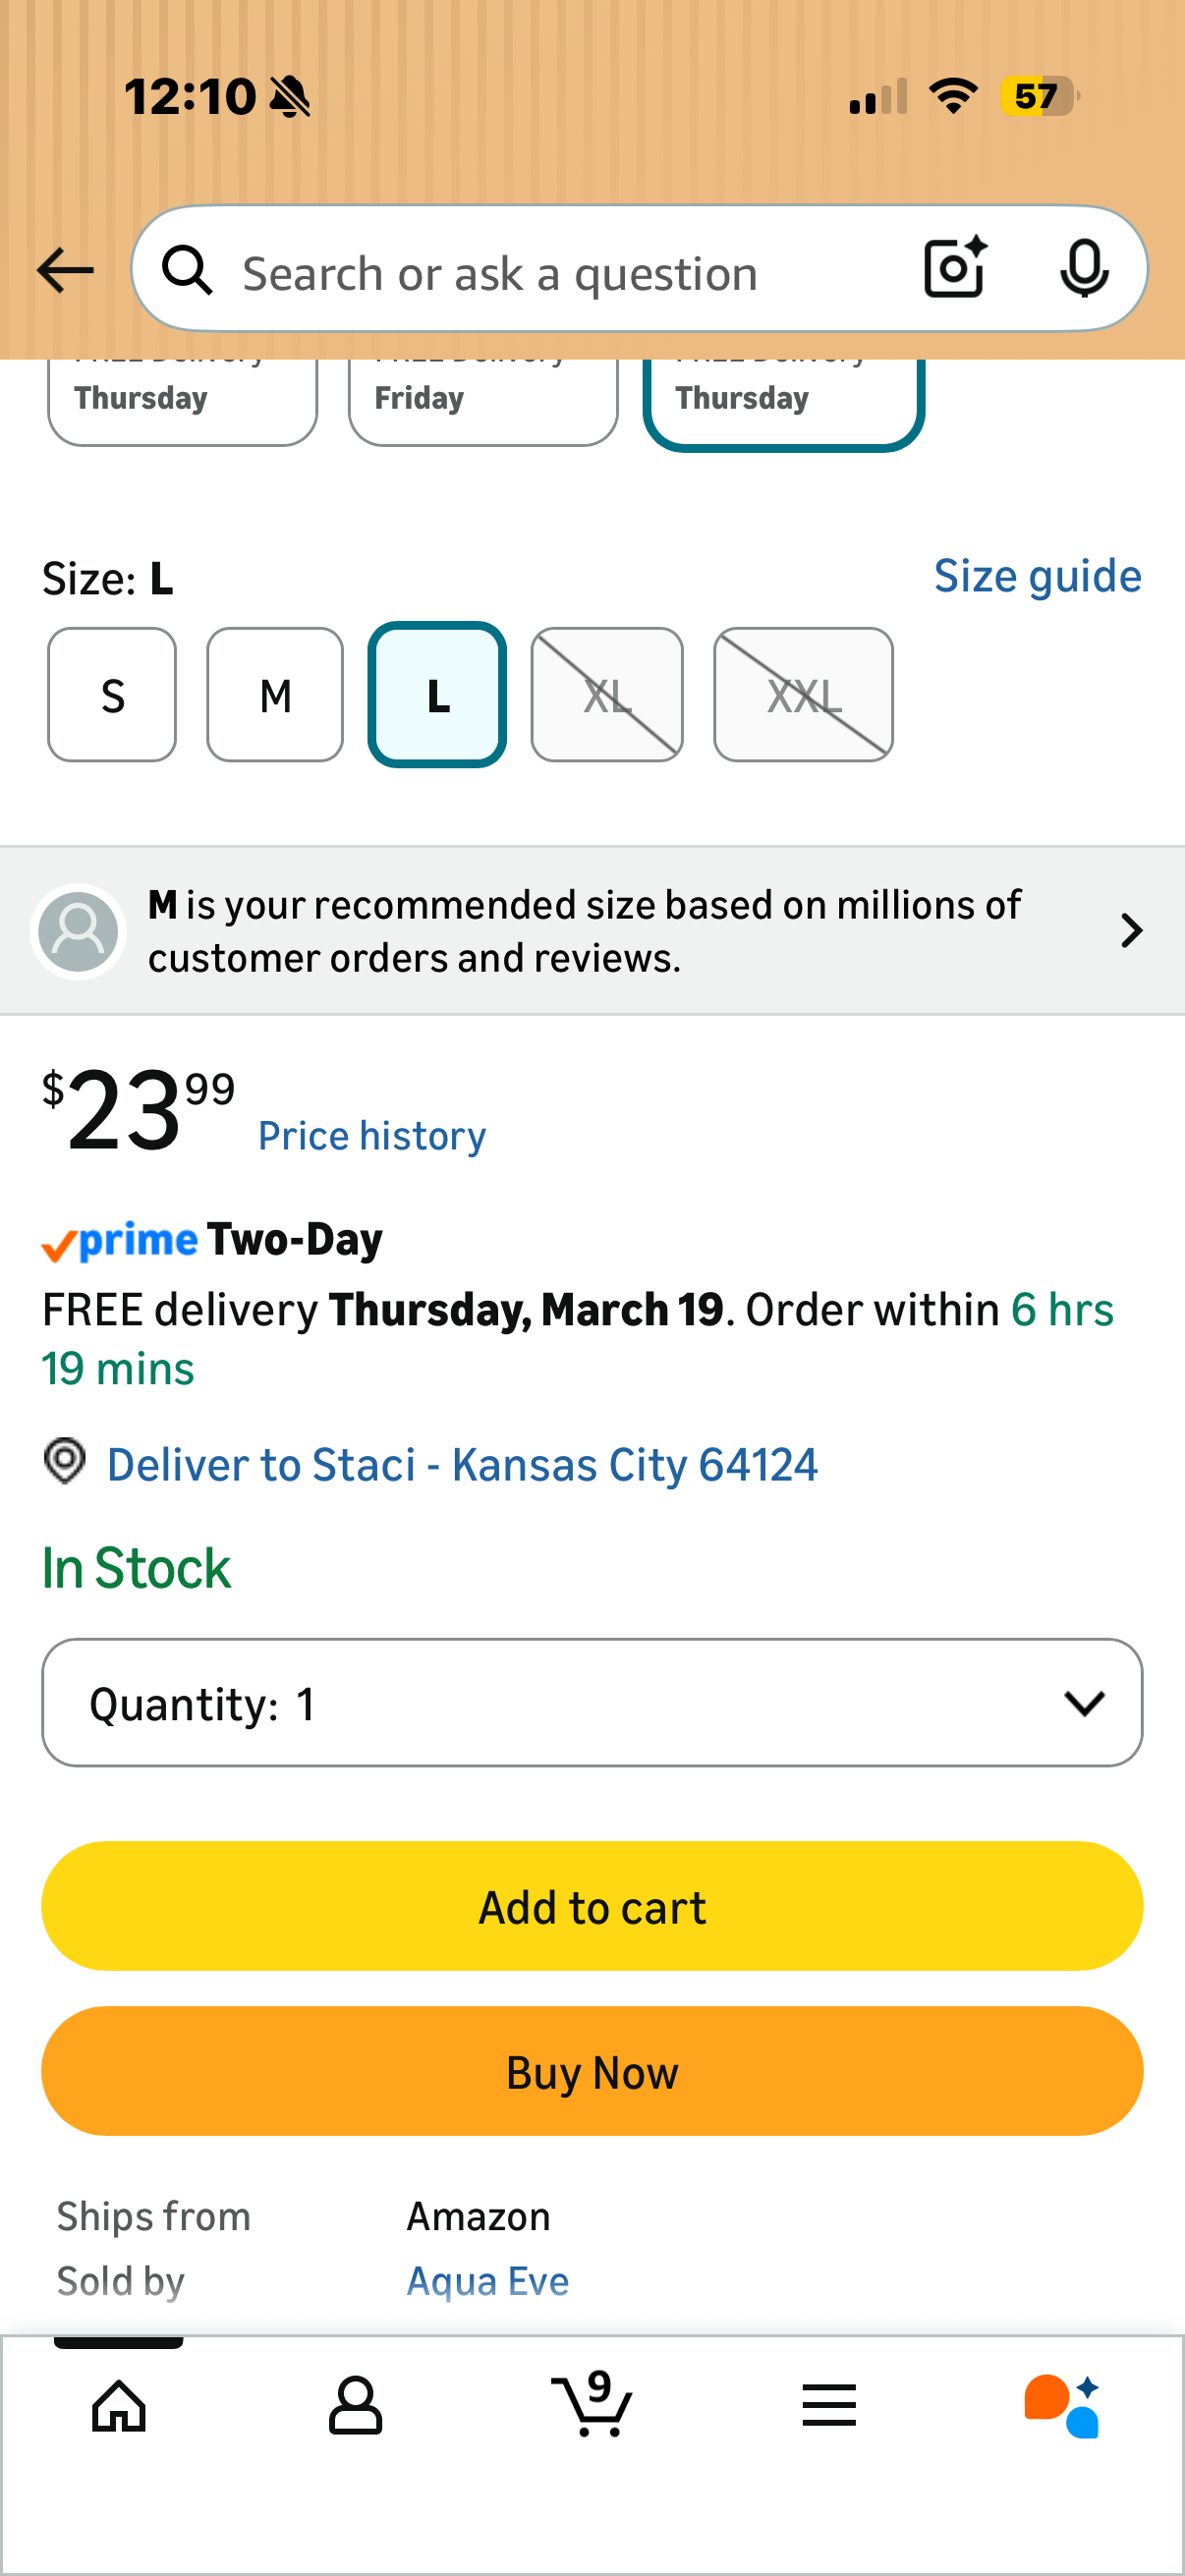
Task: Expand recommended size details chevron
Action: (1131, 931)
